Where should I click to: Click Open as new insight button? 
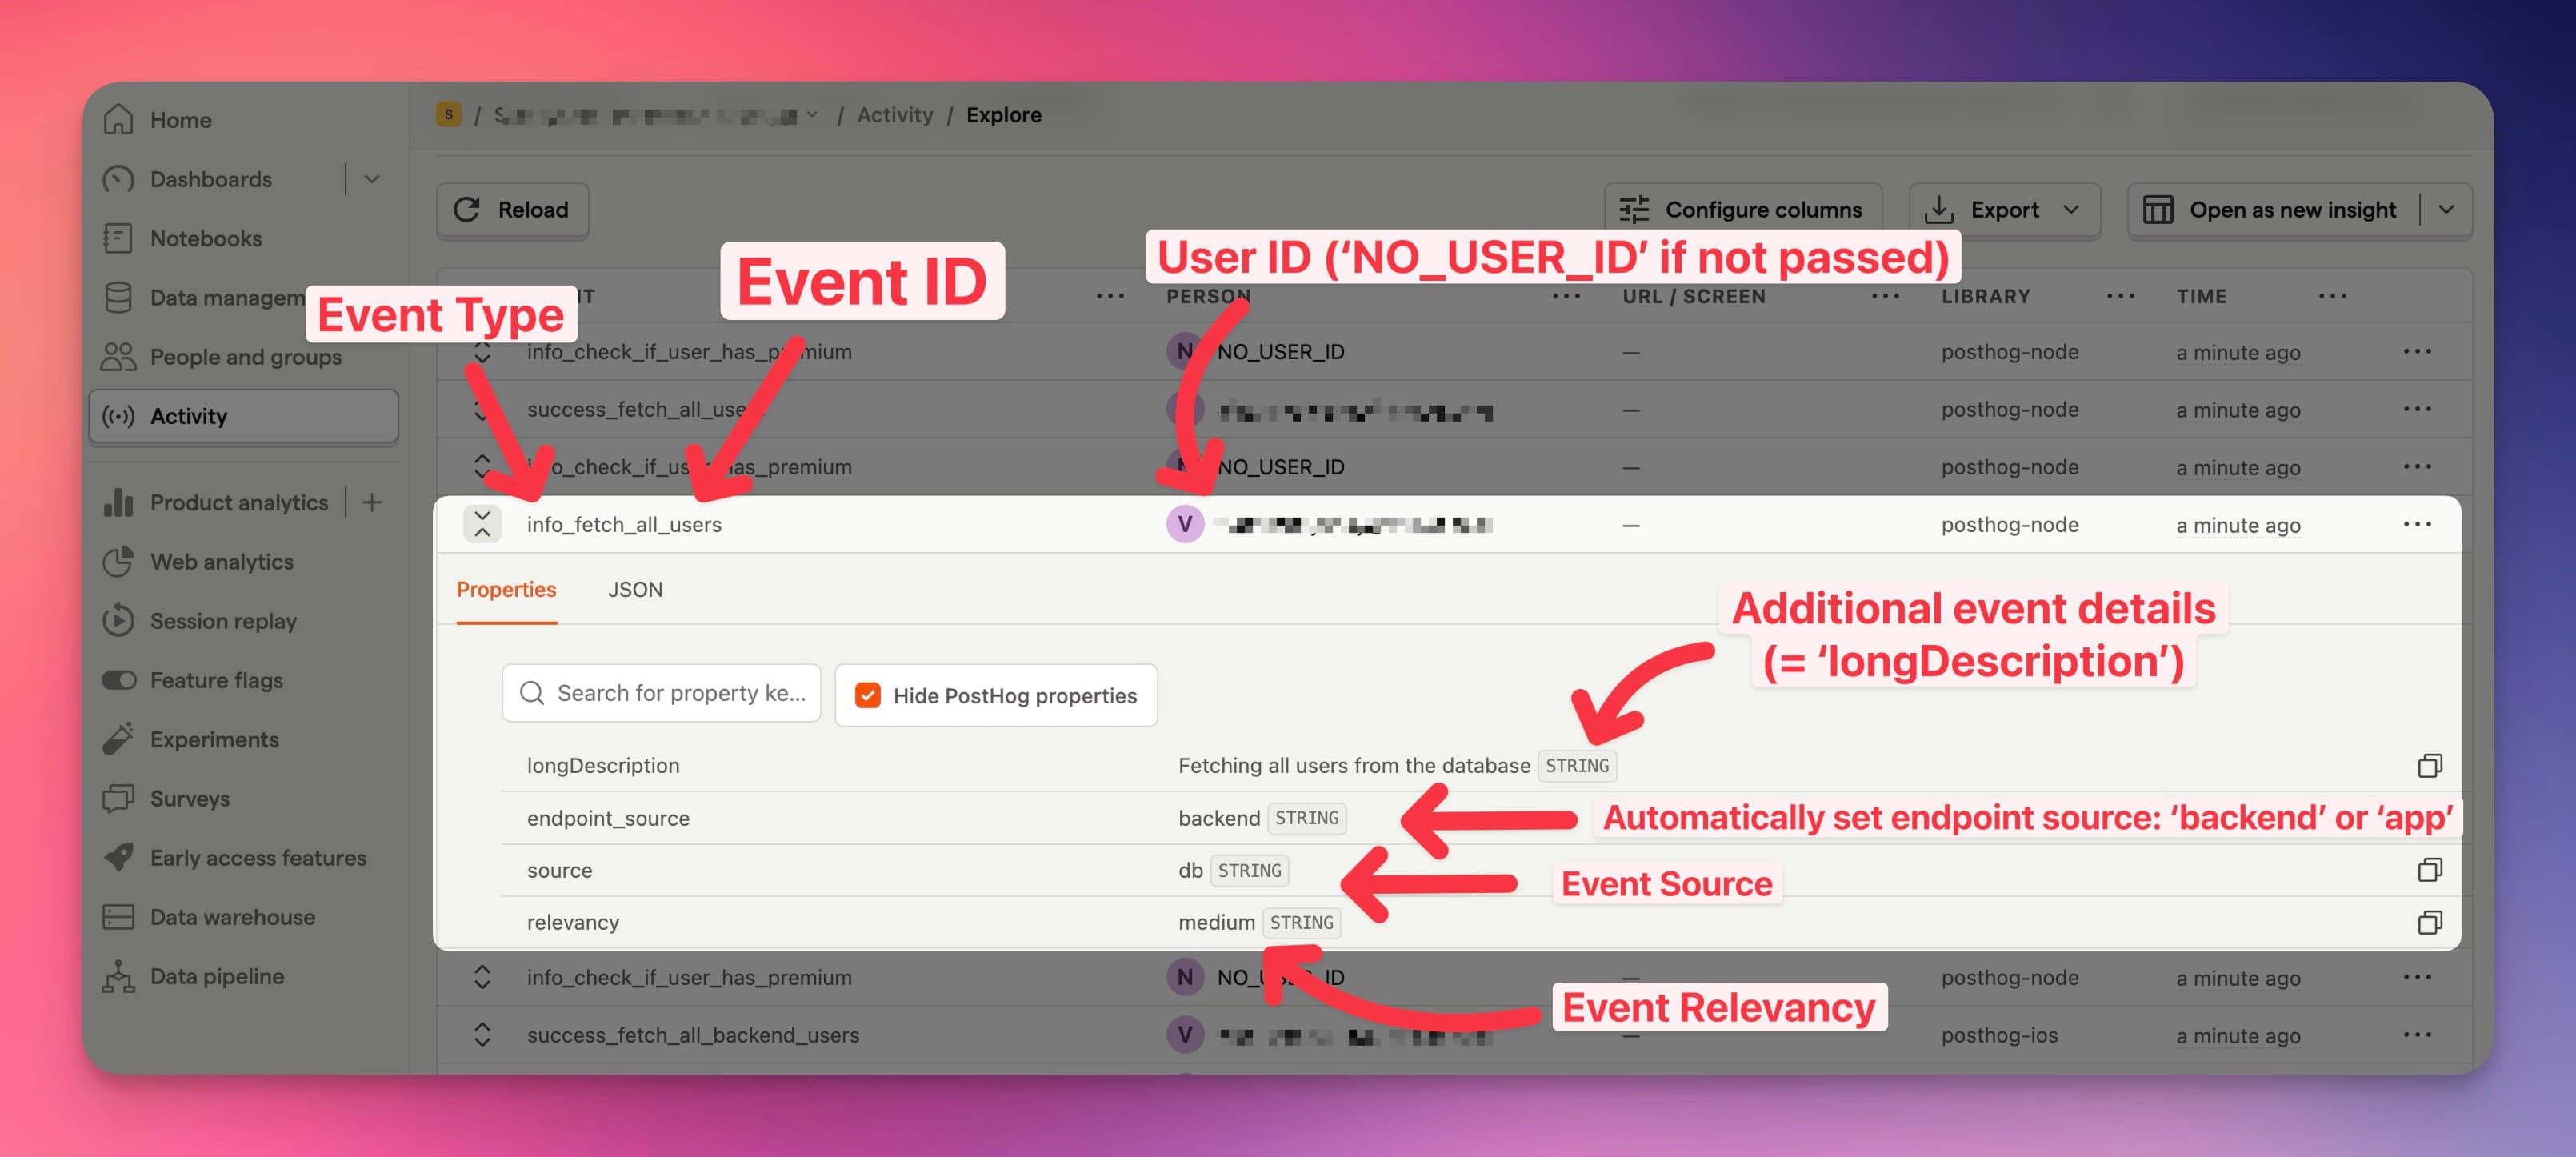coord(2292,210)
